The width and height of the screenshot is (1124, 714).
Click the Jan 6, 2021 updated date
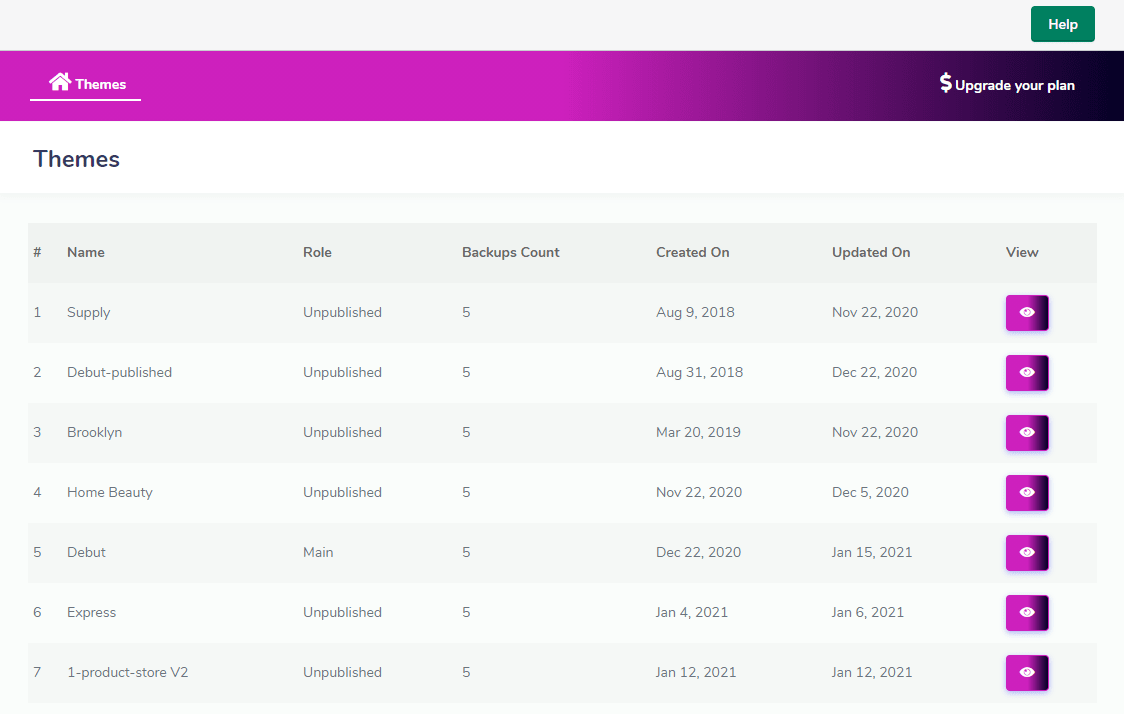[x=867, y=613]
